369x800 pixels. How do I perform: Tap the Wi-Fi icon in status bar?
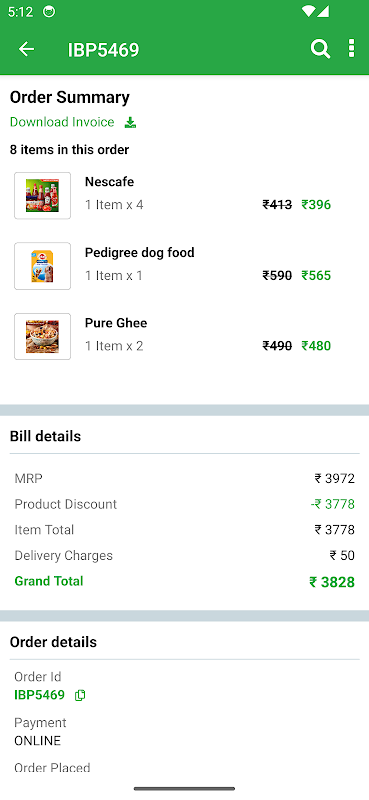(x=308, y=11)
